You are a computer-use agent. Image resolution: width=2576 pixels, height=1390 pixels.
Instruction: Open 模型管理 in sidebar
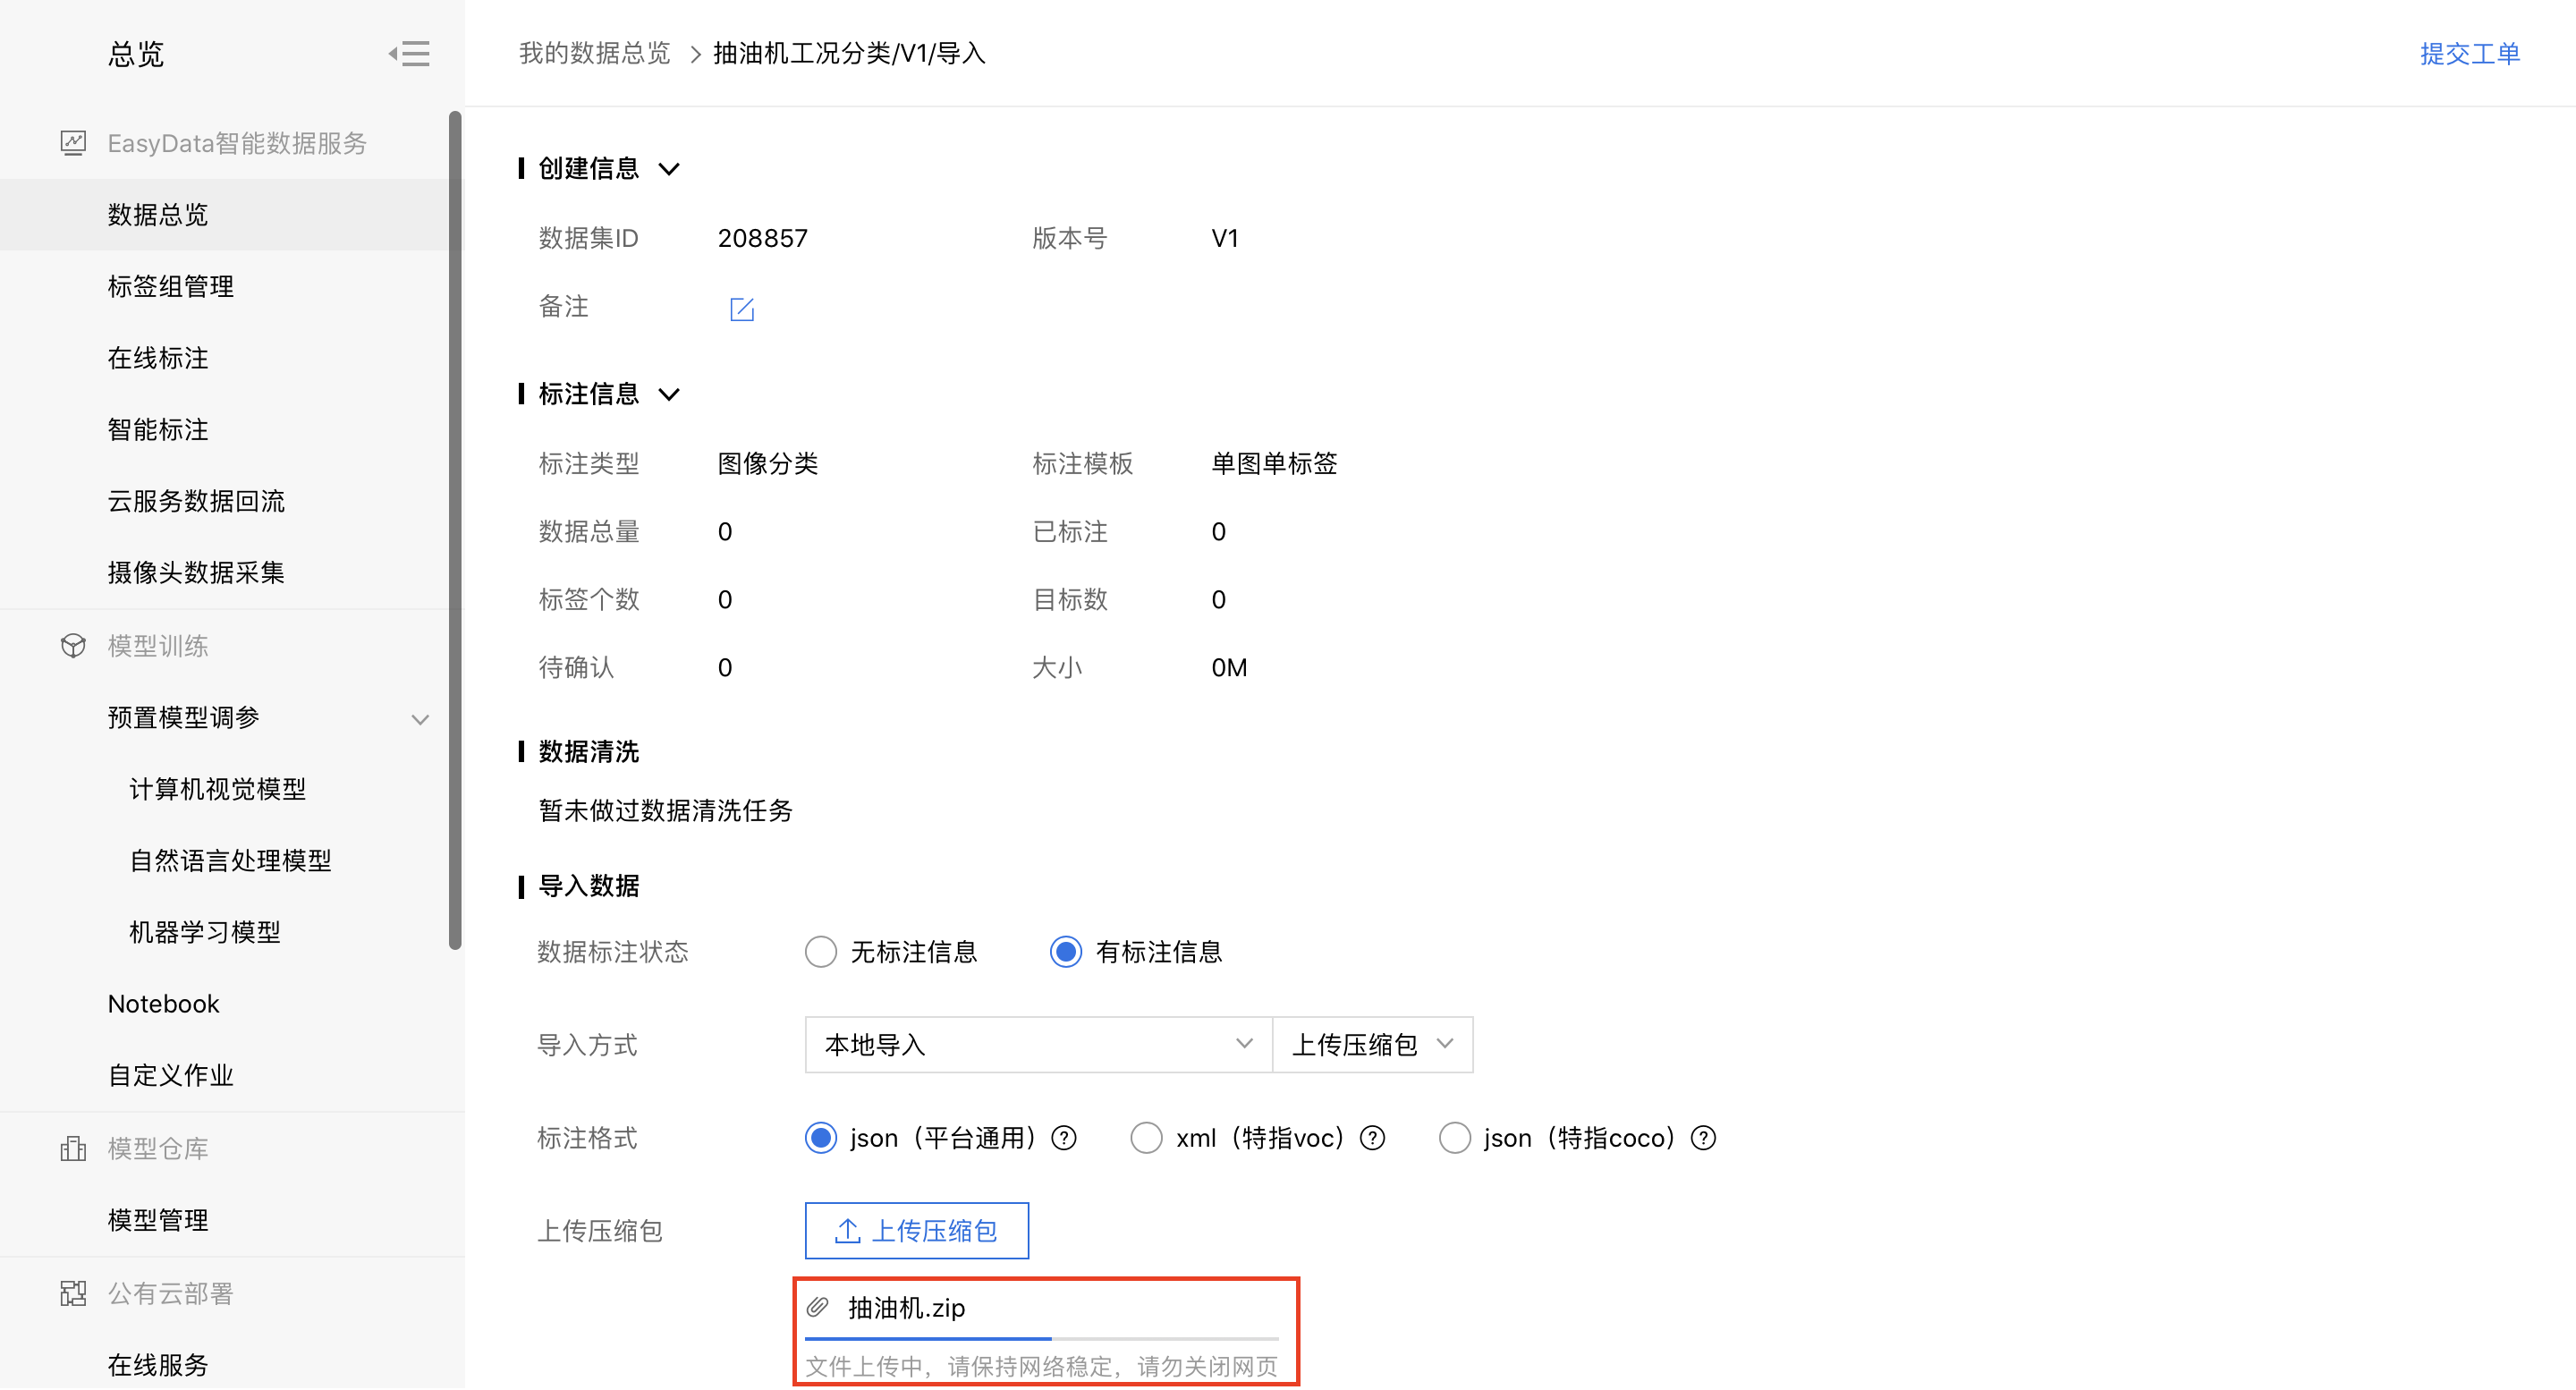[158, 1220]
